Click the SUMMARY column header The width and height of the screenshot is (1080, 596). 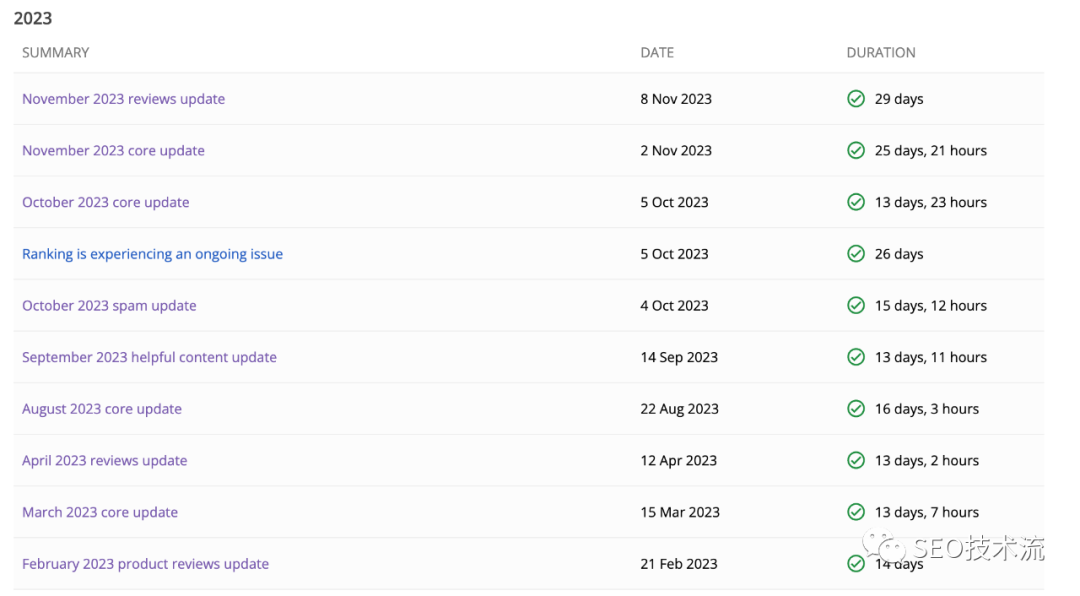click(x=55, y=53)
